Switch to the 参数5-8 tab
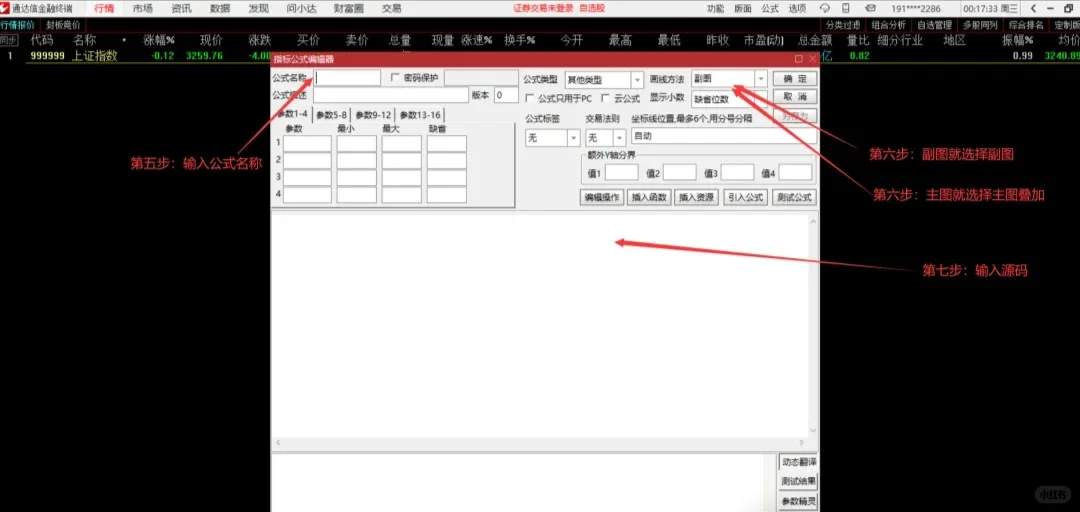The image size is (1080, 512). pos(331,115)
